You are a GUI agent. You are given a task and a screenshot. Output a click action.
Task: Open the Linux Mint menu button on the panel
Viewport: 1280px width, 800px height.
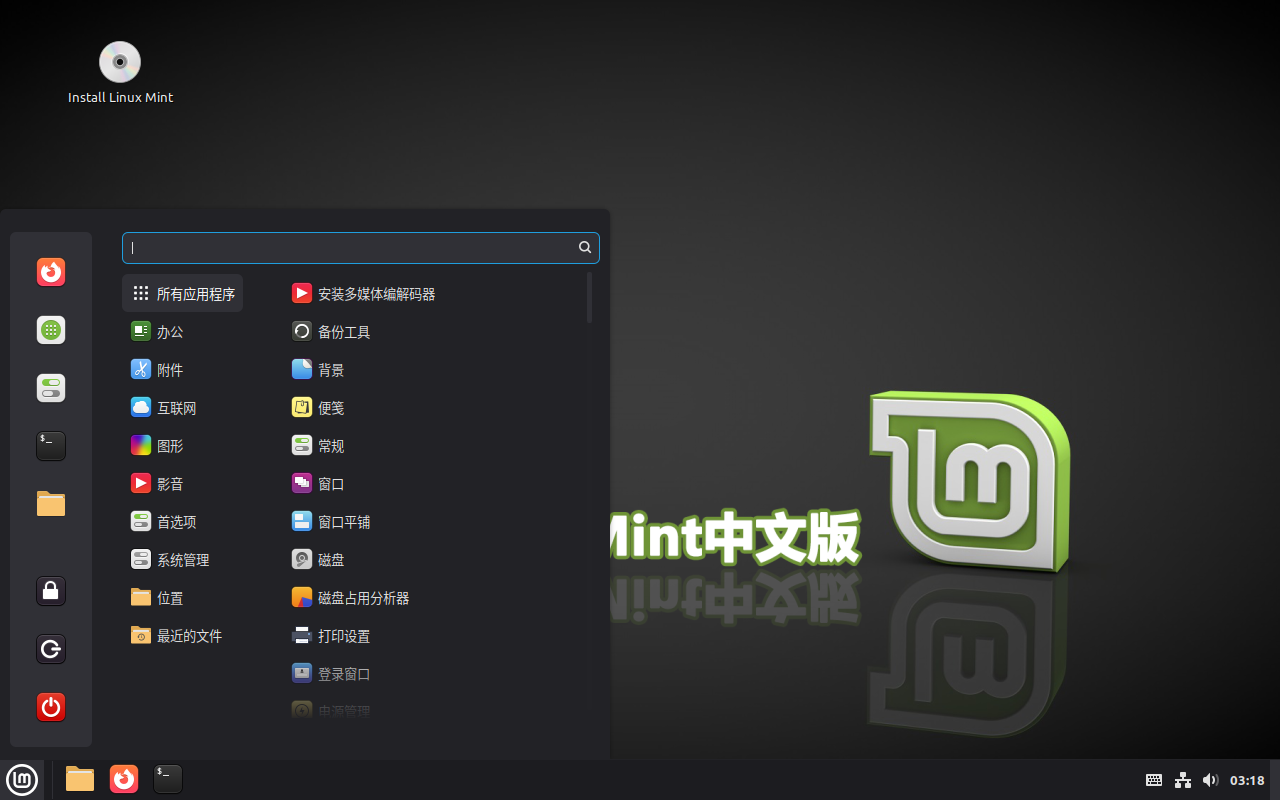tap(22, 779)
